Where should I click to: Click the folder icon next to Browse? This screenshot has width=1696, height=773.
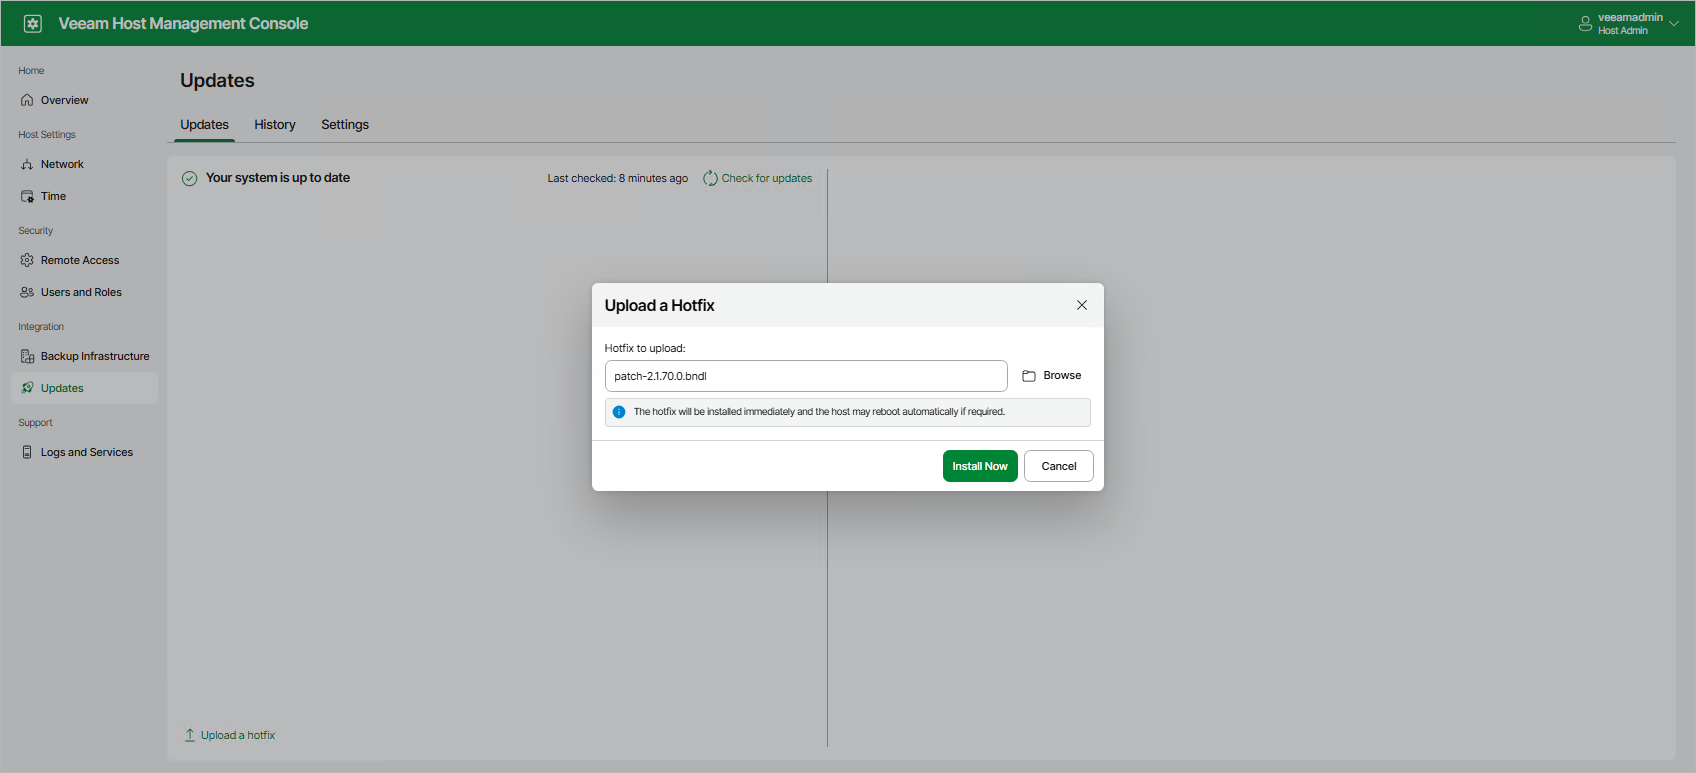pos(1029,376)
